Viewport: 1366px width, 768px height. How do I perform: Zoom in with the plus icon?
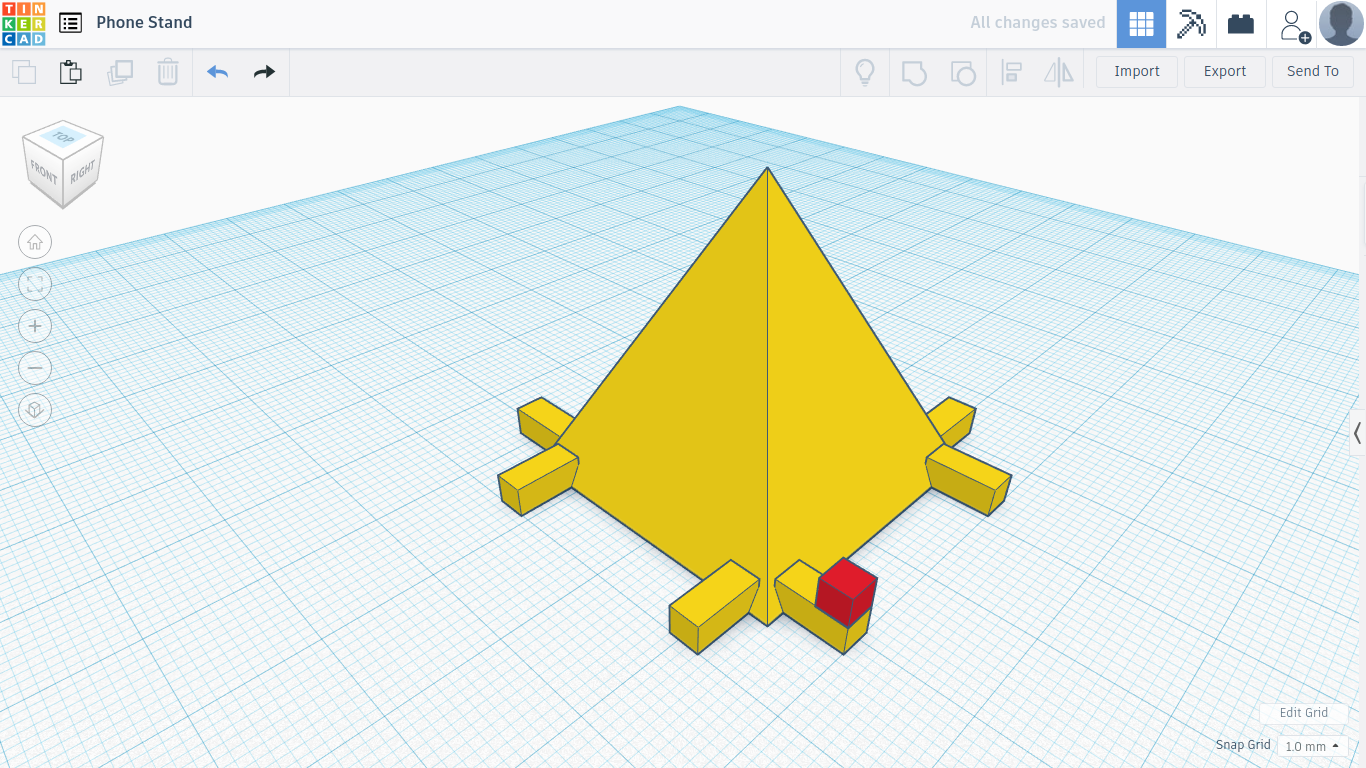click(35, 326)
